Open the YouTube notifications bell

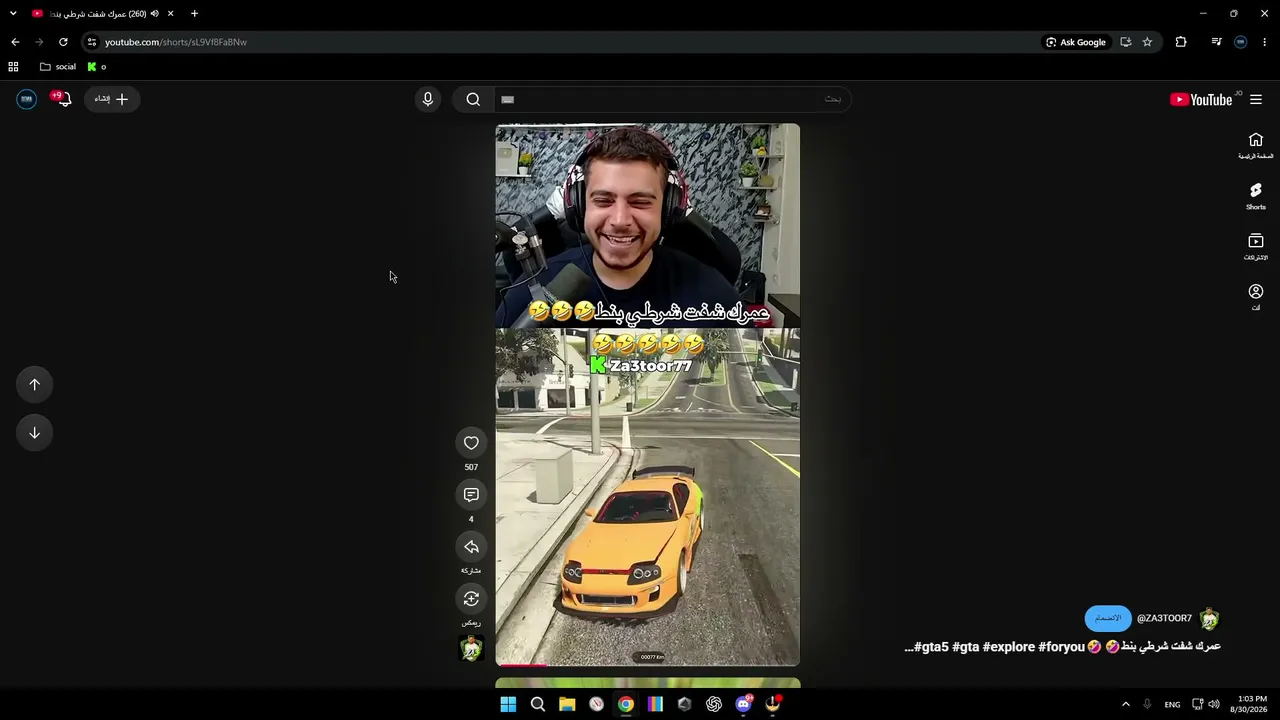63,99
